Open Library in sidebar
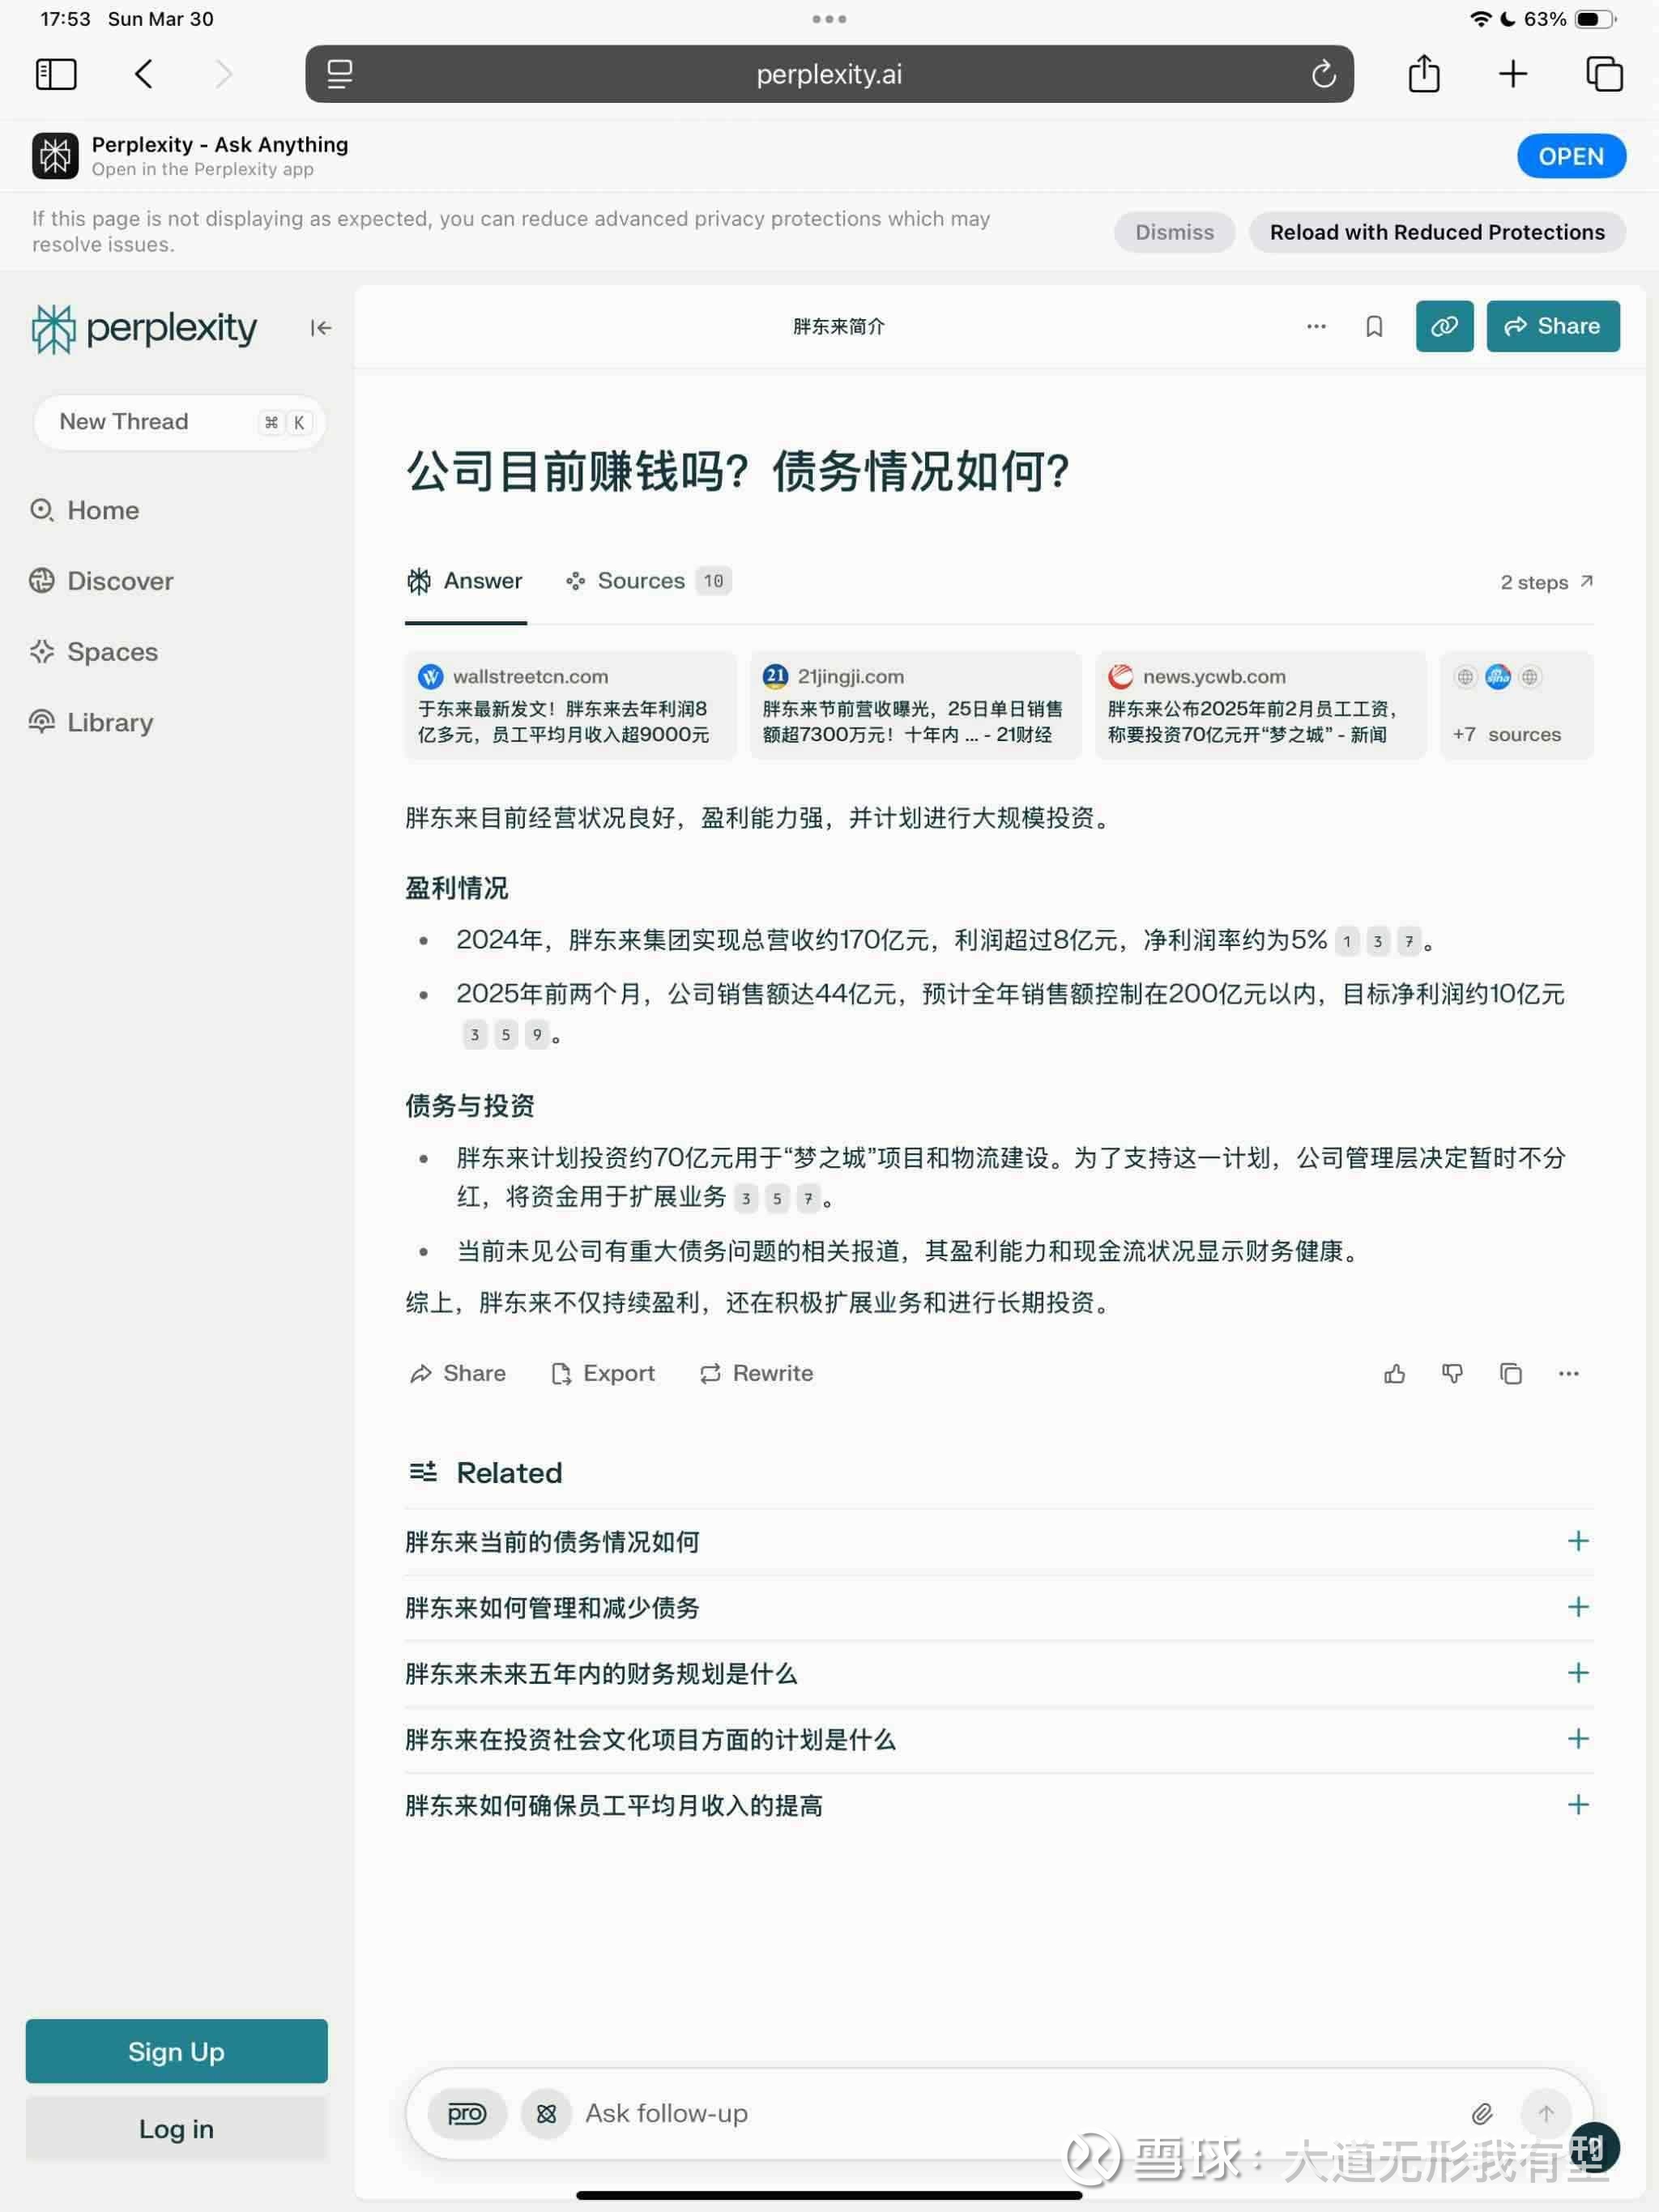 point(91,722)
